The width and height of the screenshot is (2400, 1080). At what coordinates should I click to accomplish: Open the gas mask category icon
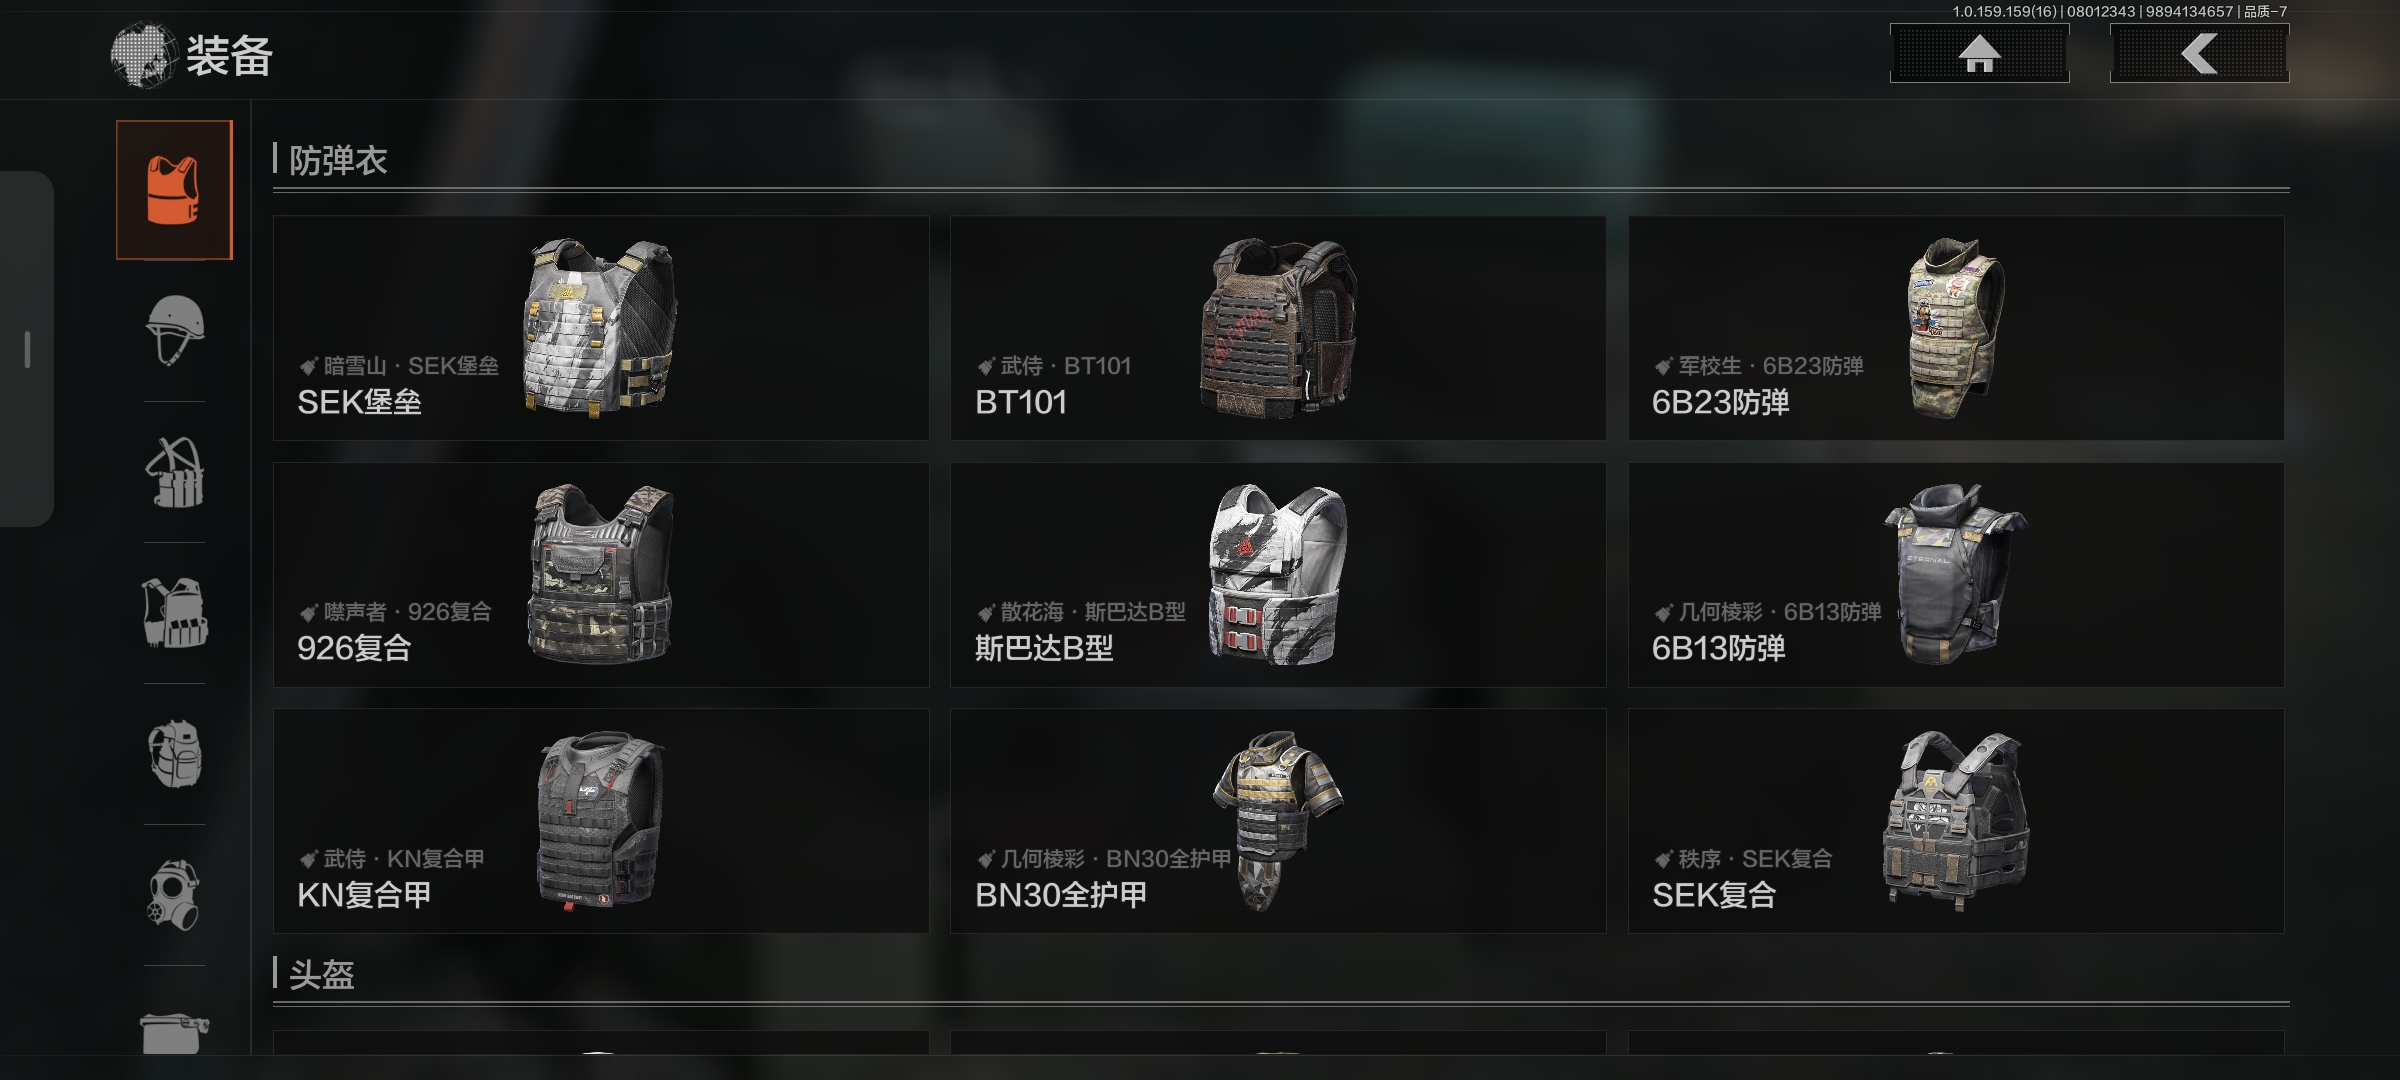click(x=174, y=895)
